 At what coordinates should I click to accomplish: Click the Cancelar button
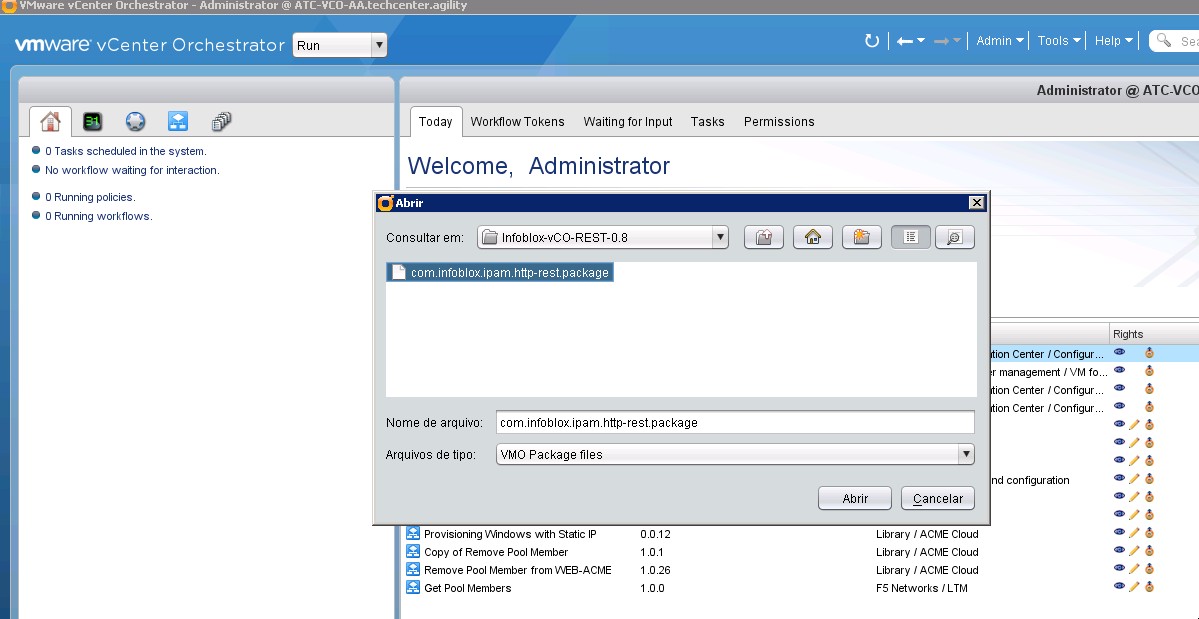937,498
